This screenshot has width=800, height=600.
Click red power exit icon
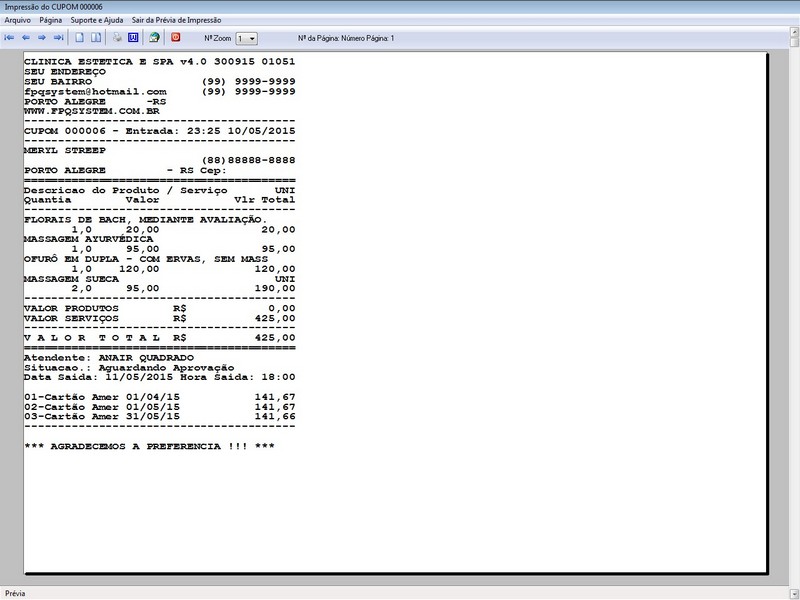(176, 37)
